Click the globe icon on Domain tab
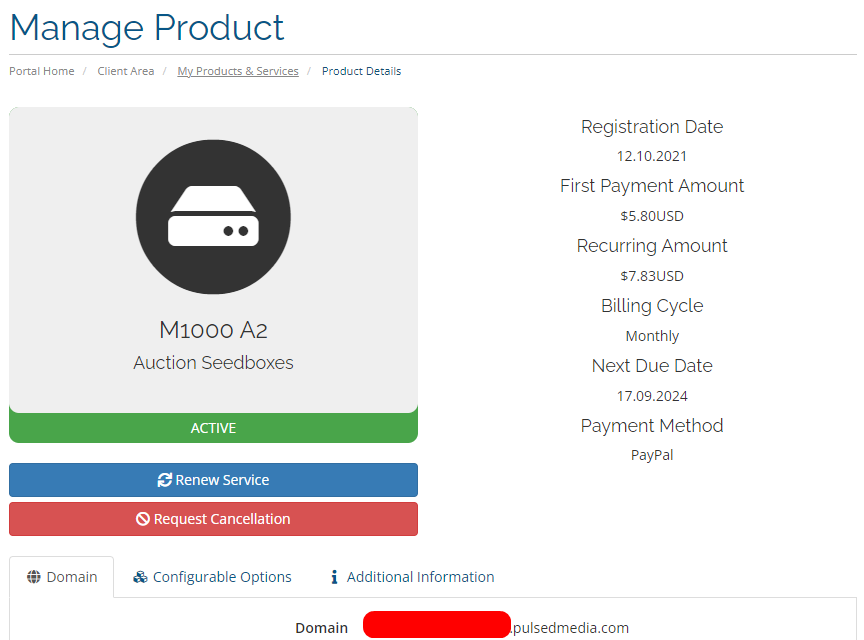The height and width of the screenshot is (640, 864). [34, 577]
